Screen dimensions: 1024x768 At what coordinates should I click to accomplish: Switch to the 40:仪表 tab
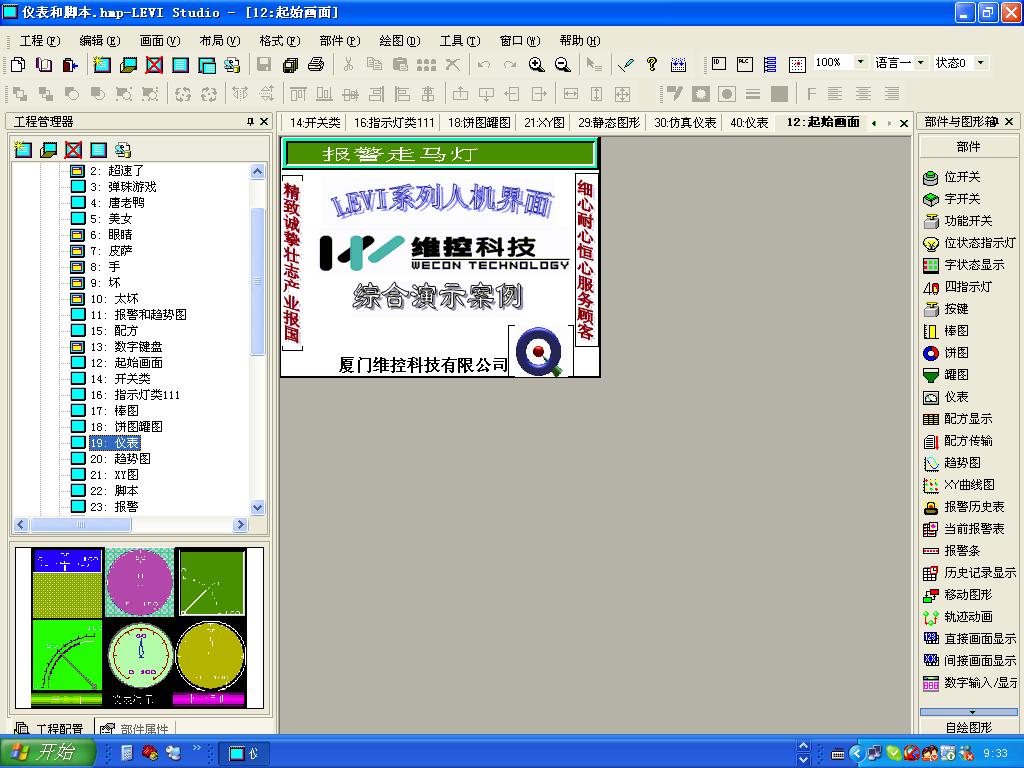click(x=749, y=123)
